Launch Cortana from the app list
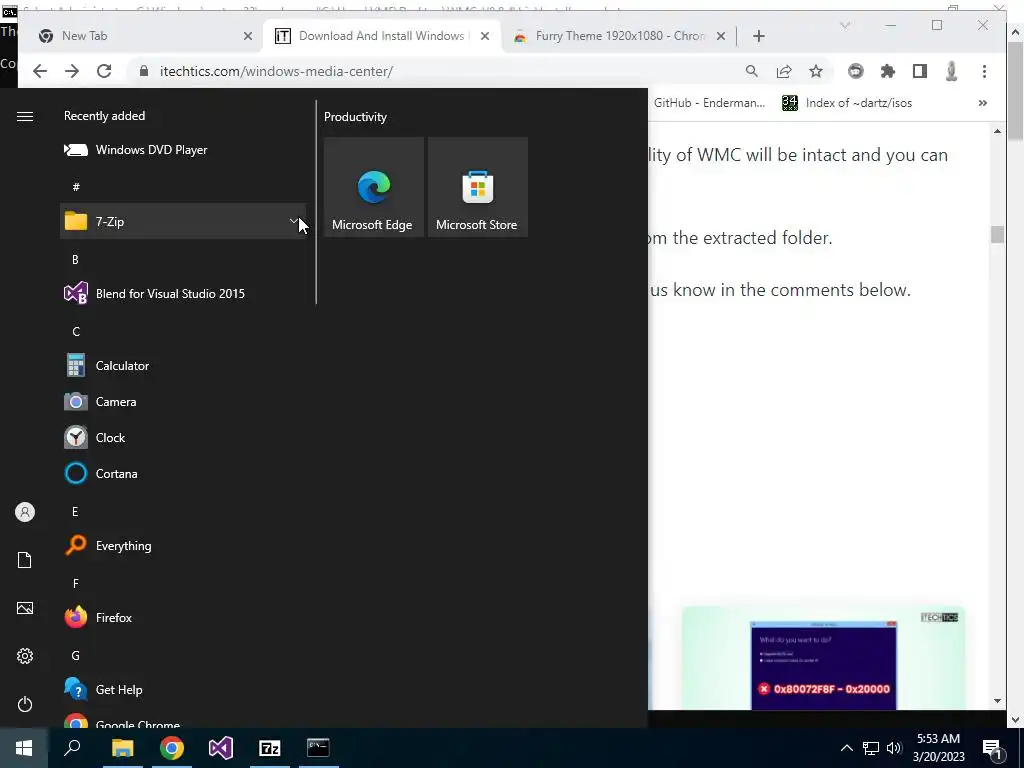Image resolution: width=1024 pixels, height=768 pixels. pos(183,473)
